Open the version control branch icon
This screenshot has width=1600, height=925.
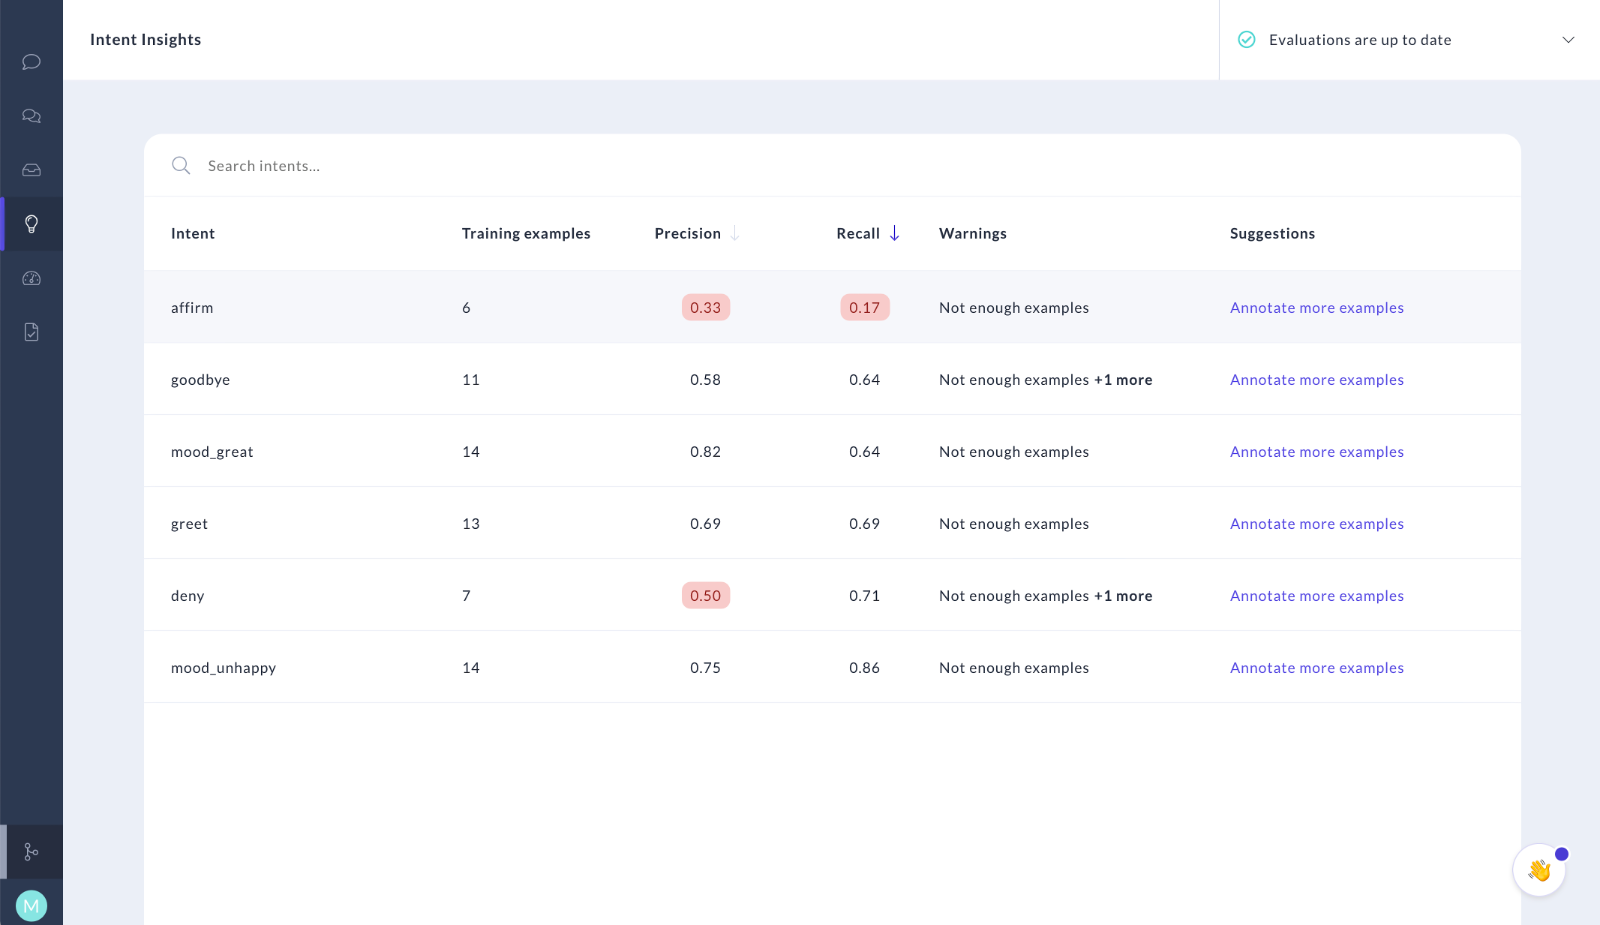[31, 851]
